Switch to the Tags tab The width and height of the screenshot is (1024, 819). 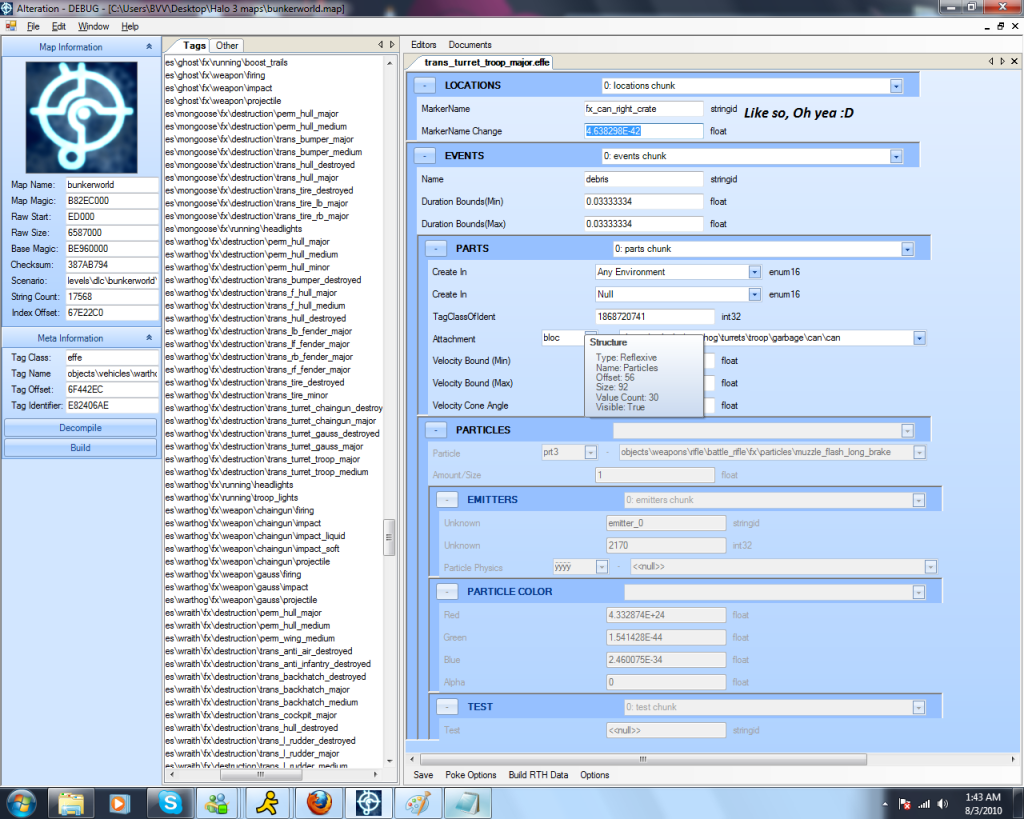point(194,46)
